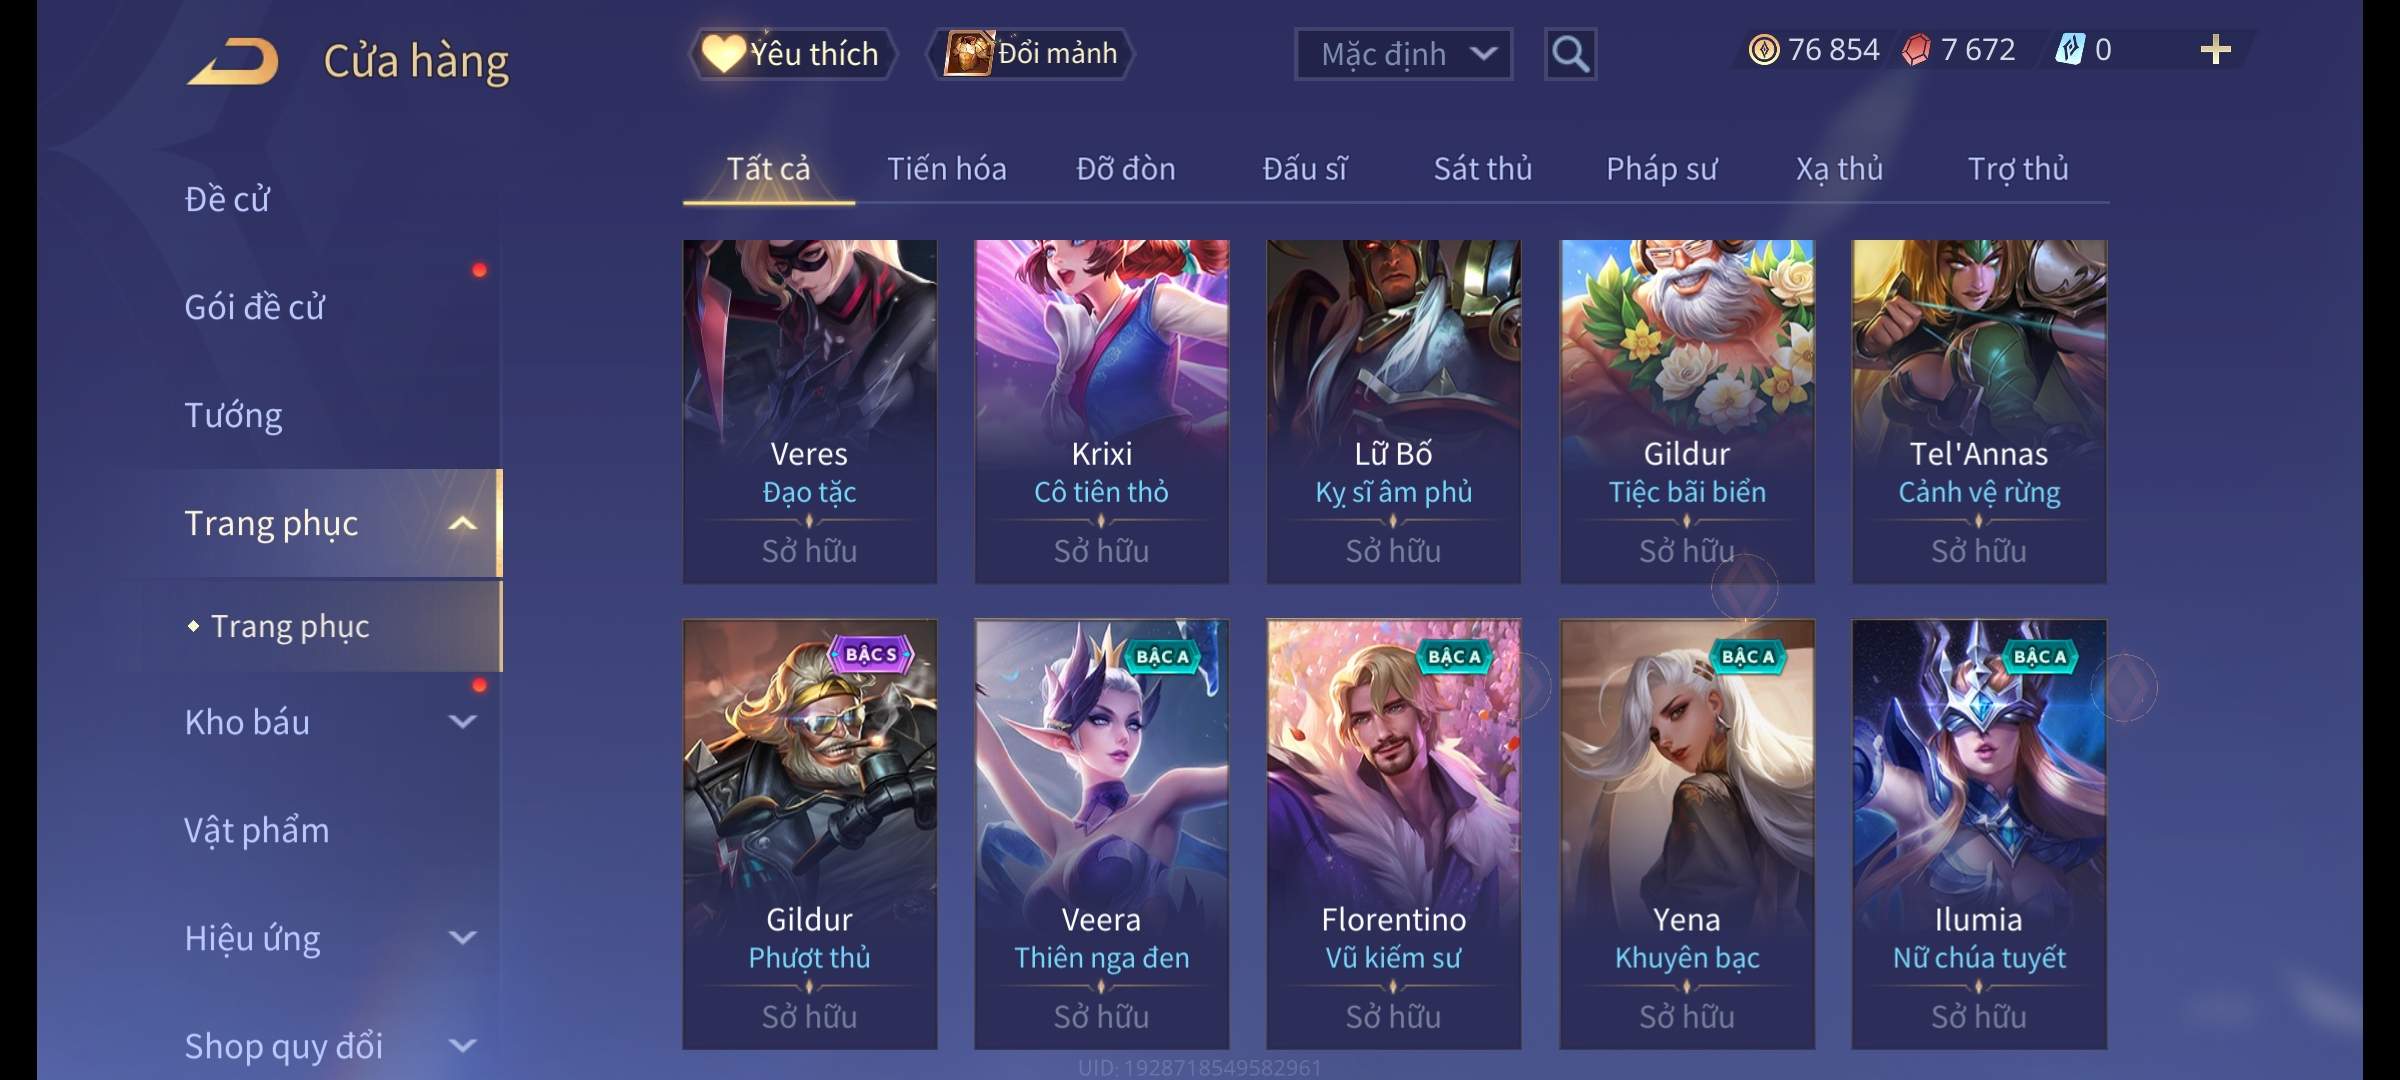This screenshot has height=1080, width=2400.
Task: Switch to the Tiến hóa tab
Action: (x=947, y=169)
